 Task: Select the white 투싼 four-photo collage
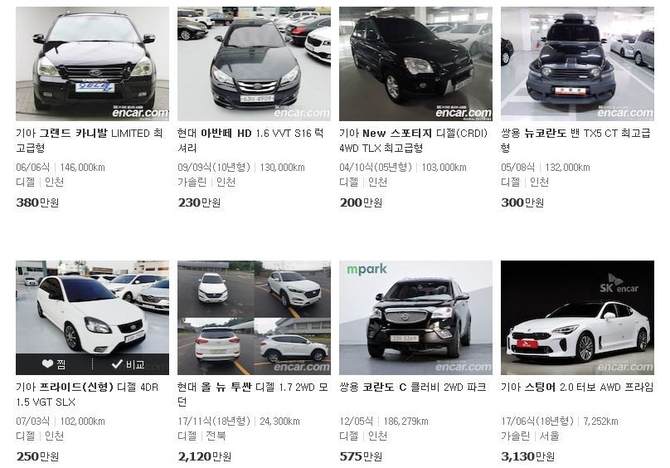click(x=254, y=318)
